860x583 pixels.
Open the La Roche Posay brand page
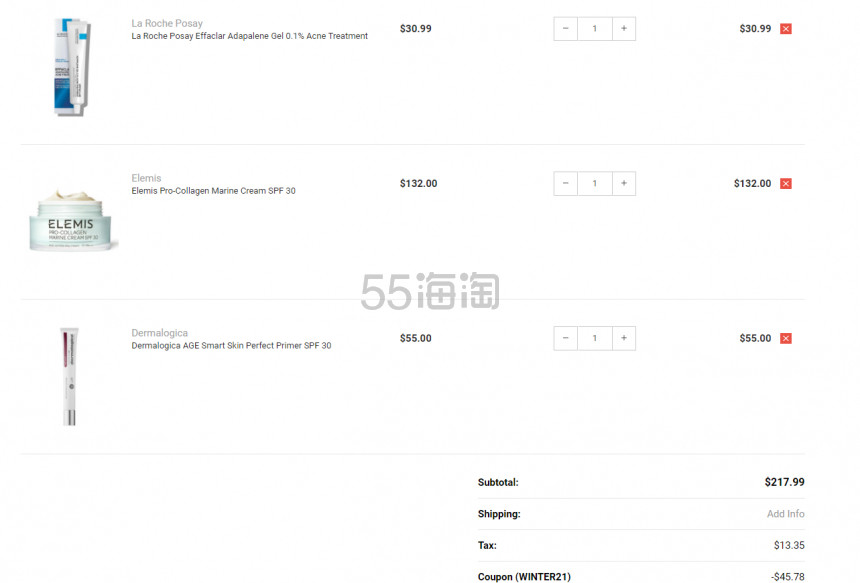pos(166,22)
